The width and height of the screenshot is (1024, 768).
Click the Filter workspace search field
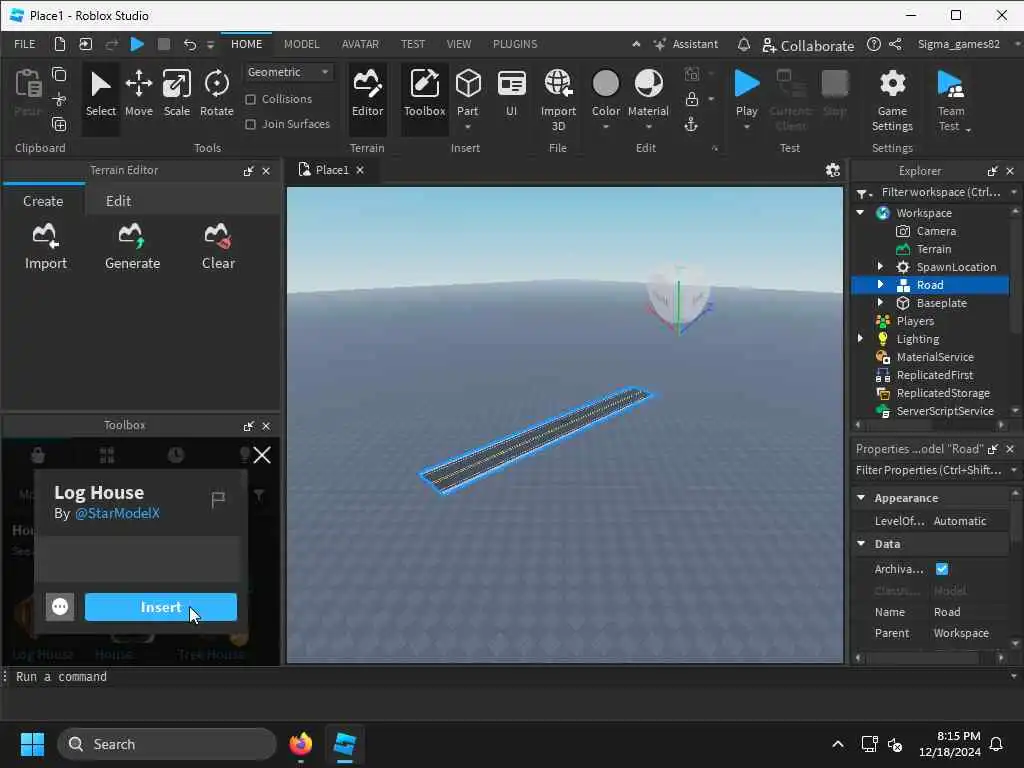[x=940, y=192]
